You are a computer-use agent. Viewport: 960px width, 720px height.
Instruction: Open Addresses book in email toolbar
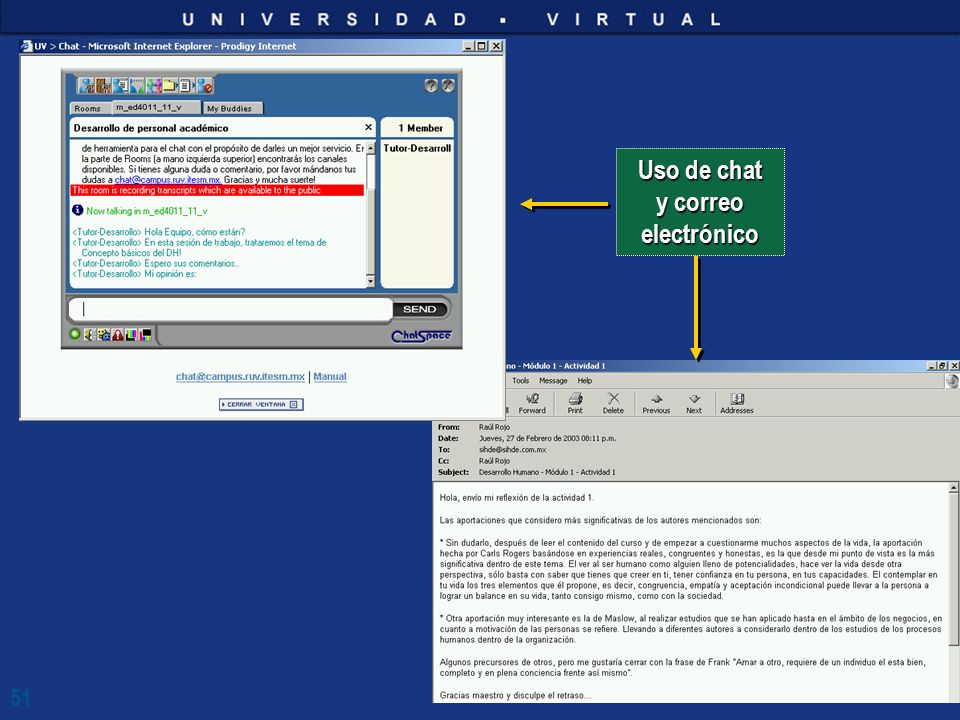[737, 403]
